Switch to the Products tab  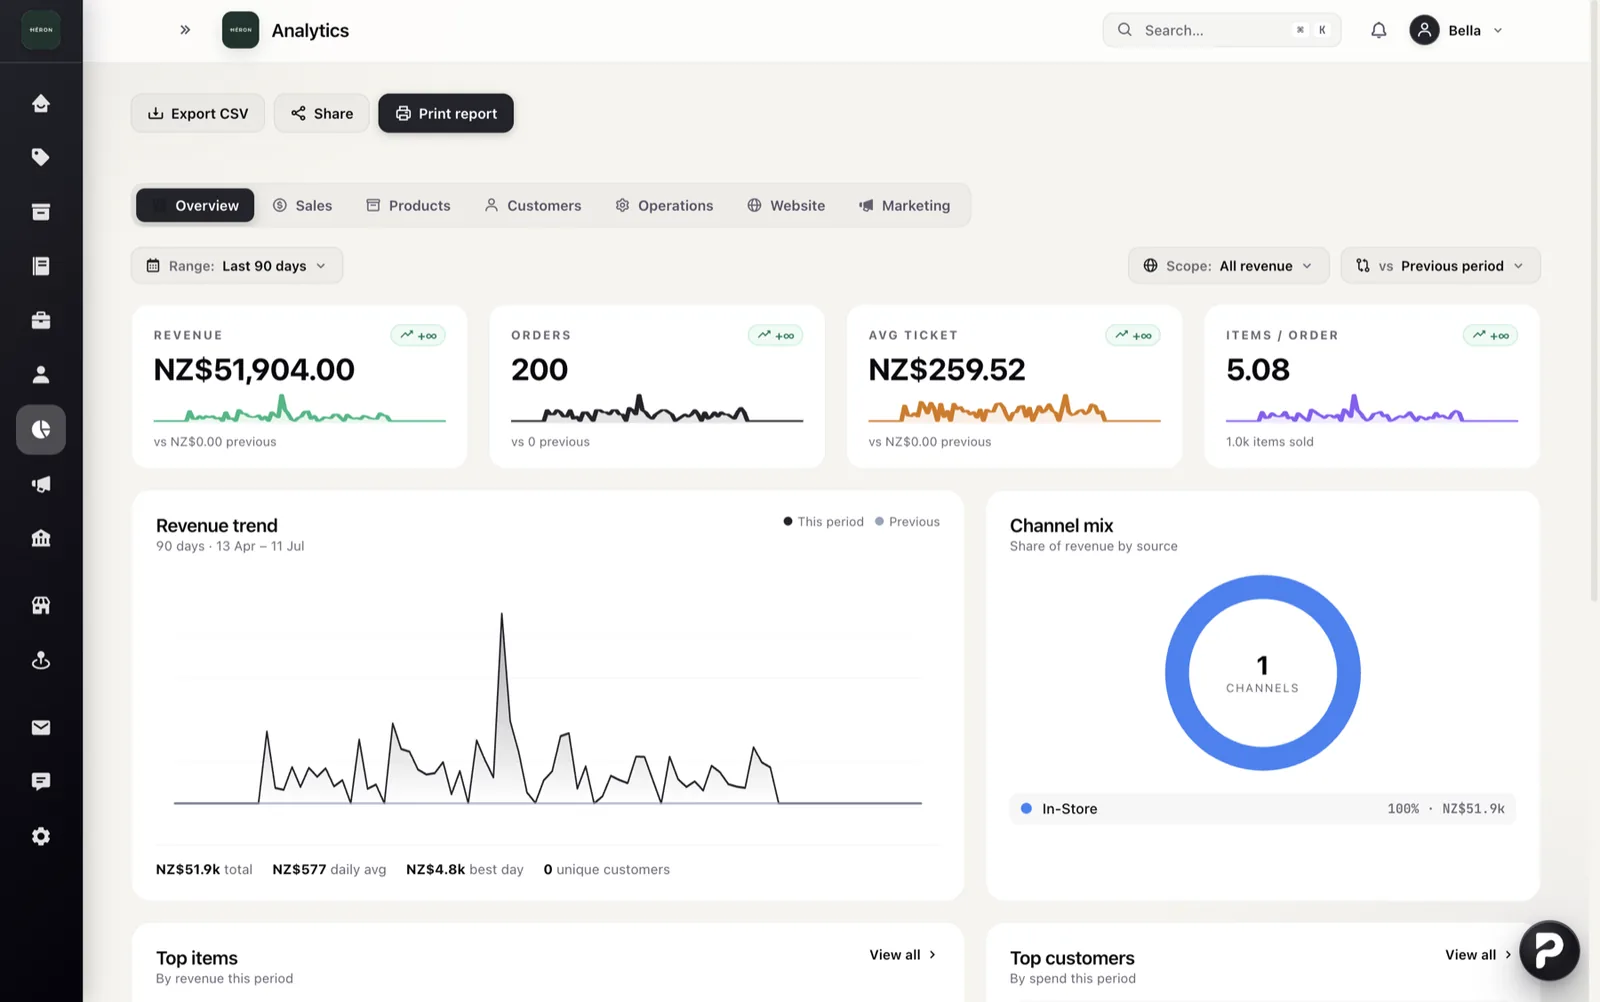(408, 205)
